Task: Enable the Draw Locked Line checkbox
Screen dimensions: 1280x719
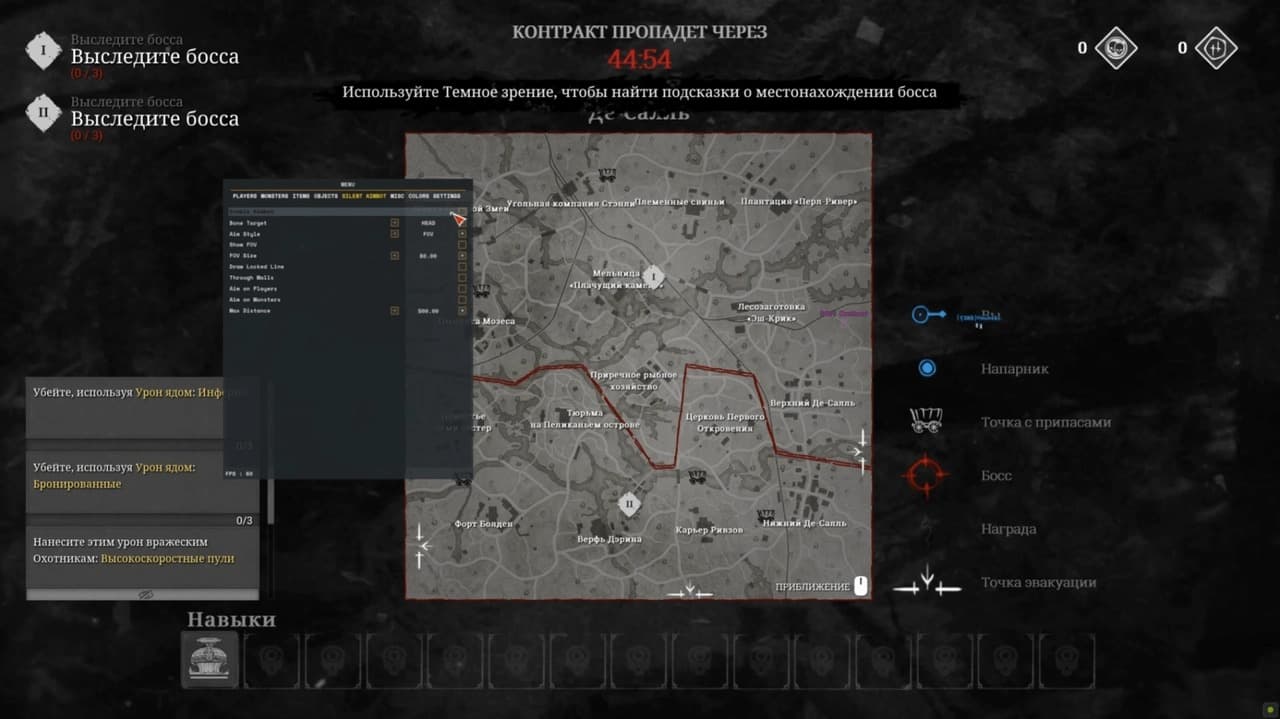Action: click(x=462, y=267)
